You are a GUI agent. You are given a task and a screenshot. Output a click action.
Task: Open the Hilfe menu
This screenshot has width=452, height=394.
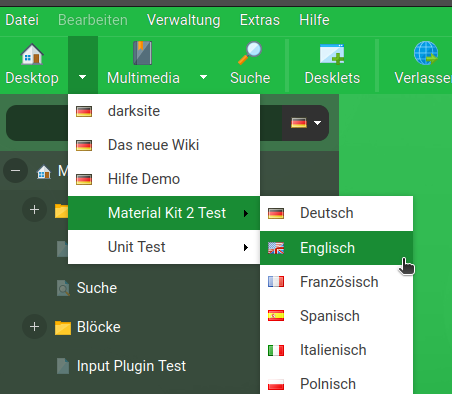314,20
